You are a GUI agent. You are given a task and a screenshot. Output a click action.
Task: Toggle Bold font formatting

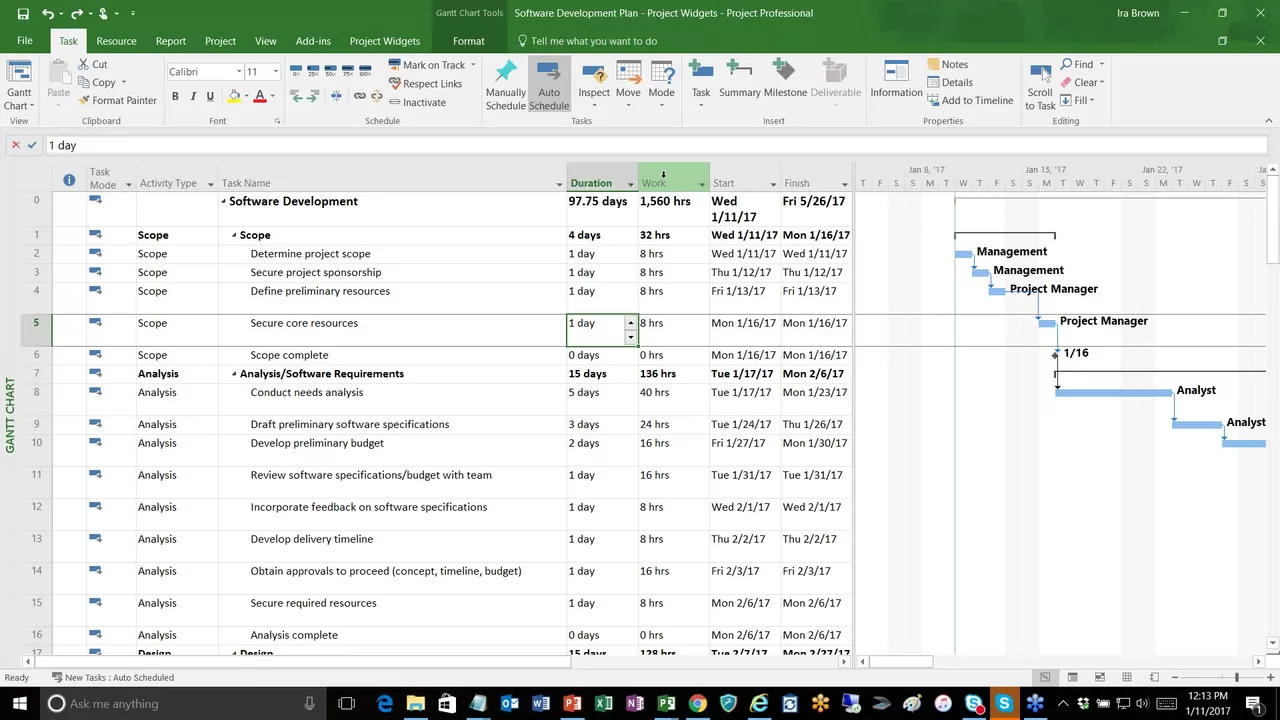pos(175,96)
